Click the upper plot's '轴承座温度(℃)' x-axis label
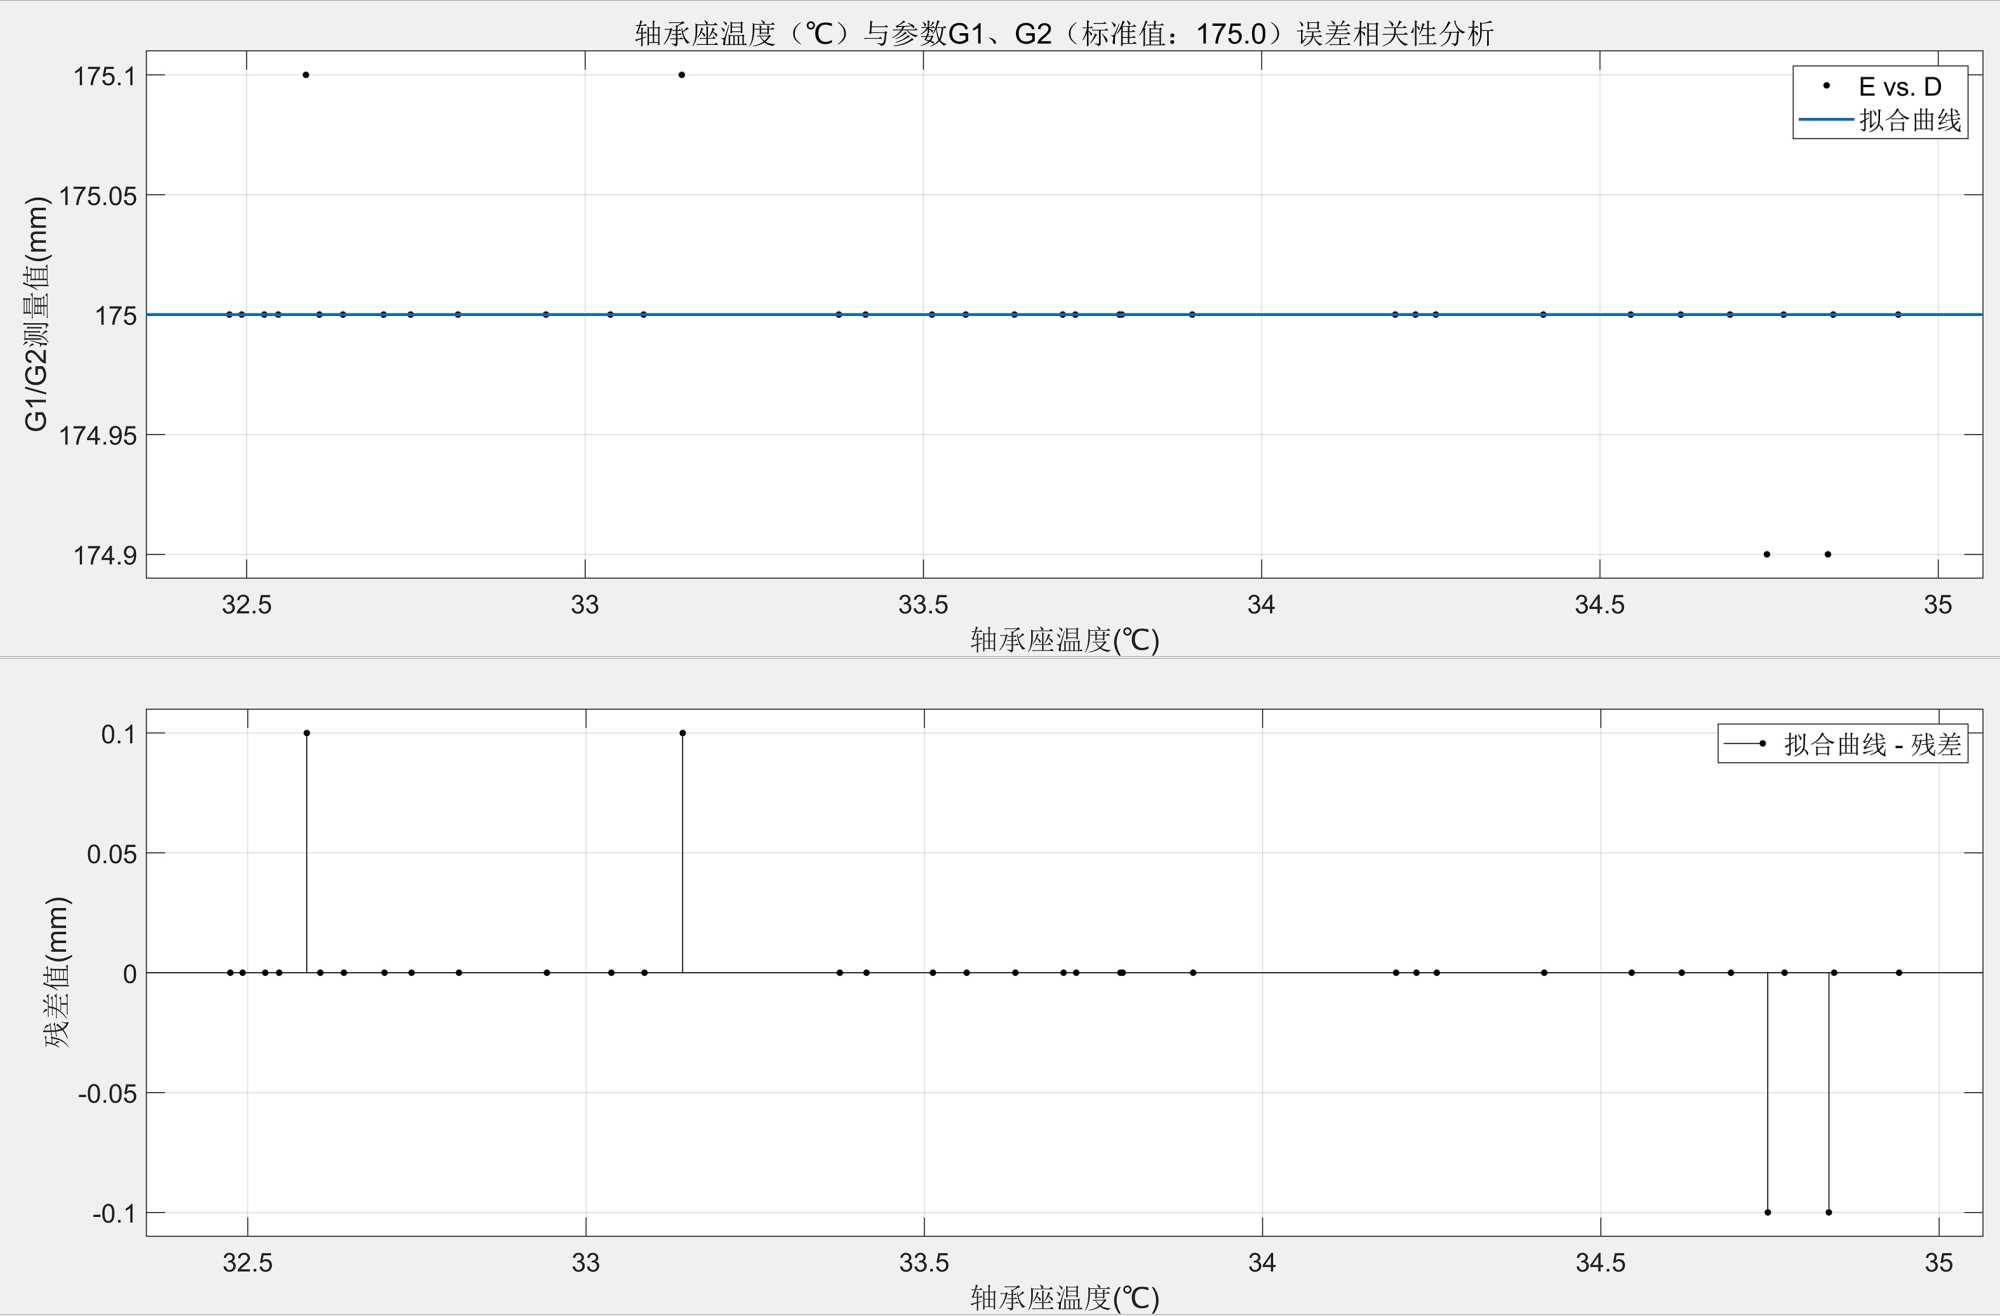 [1064, 640]
